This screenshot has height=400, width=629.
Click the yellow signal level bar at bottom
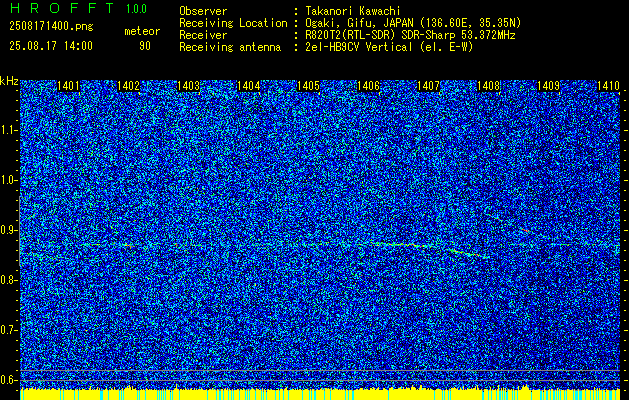click(320, 394)
